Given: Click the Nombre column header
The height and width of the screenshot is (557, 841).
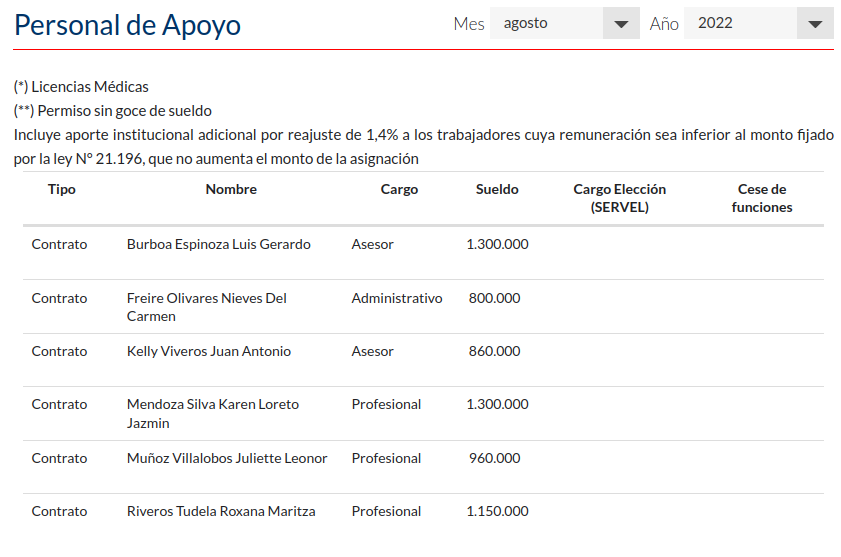Looking at the screenshot, I should [x=231, y=189].
